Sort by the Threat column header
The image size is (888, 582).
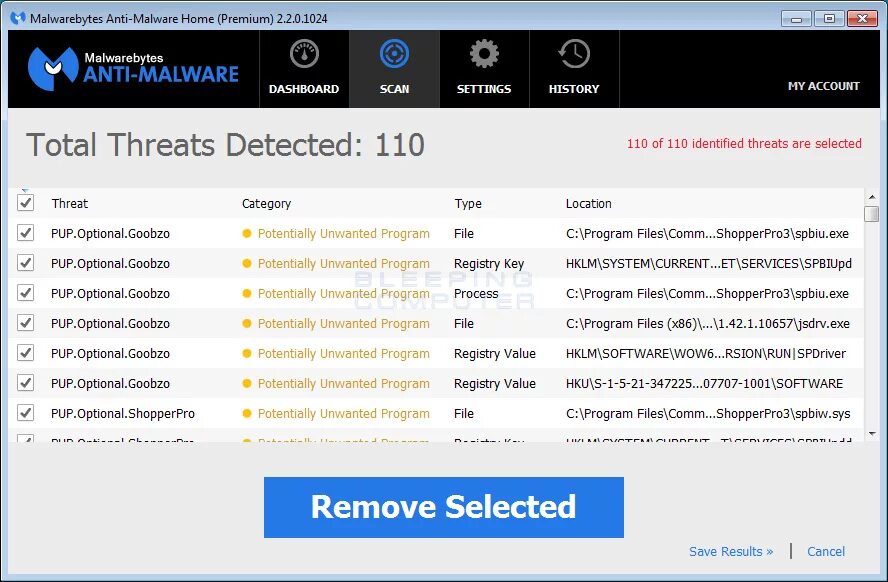click(x=70, y=204)
